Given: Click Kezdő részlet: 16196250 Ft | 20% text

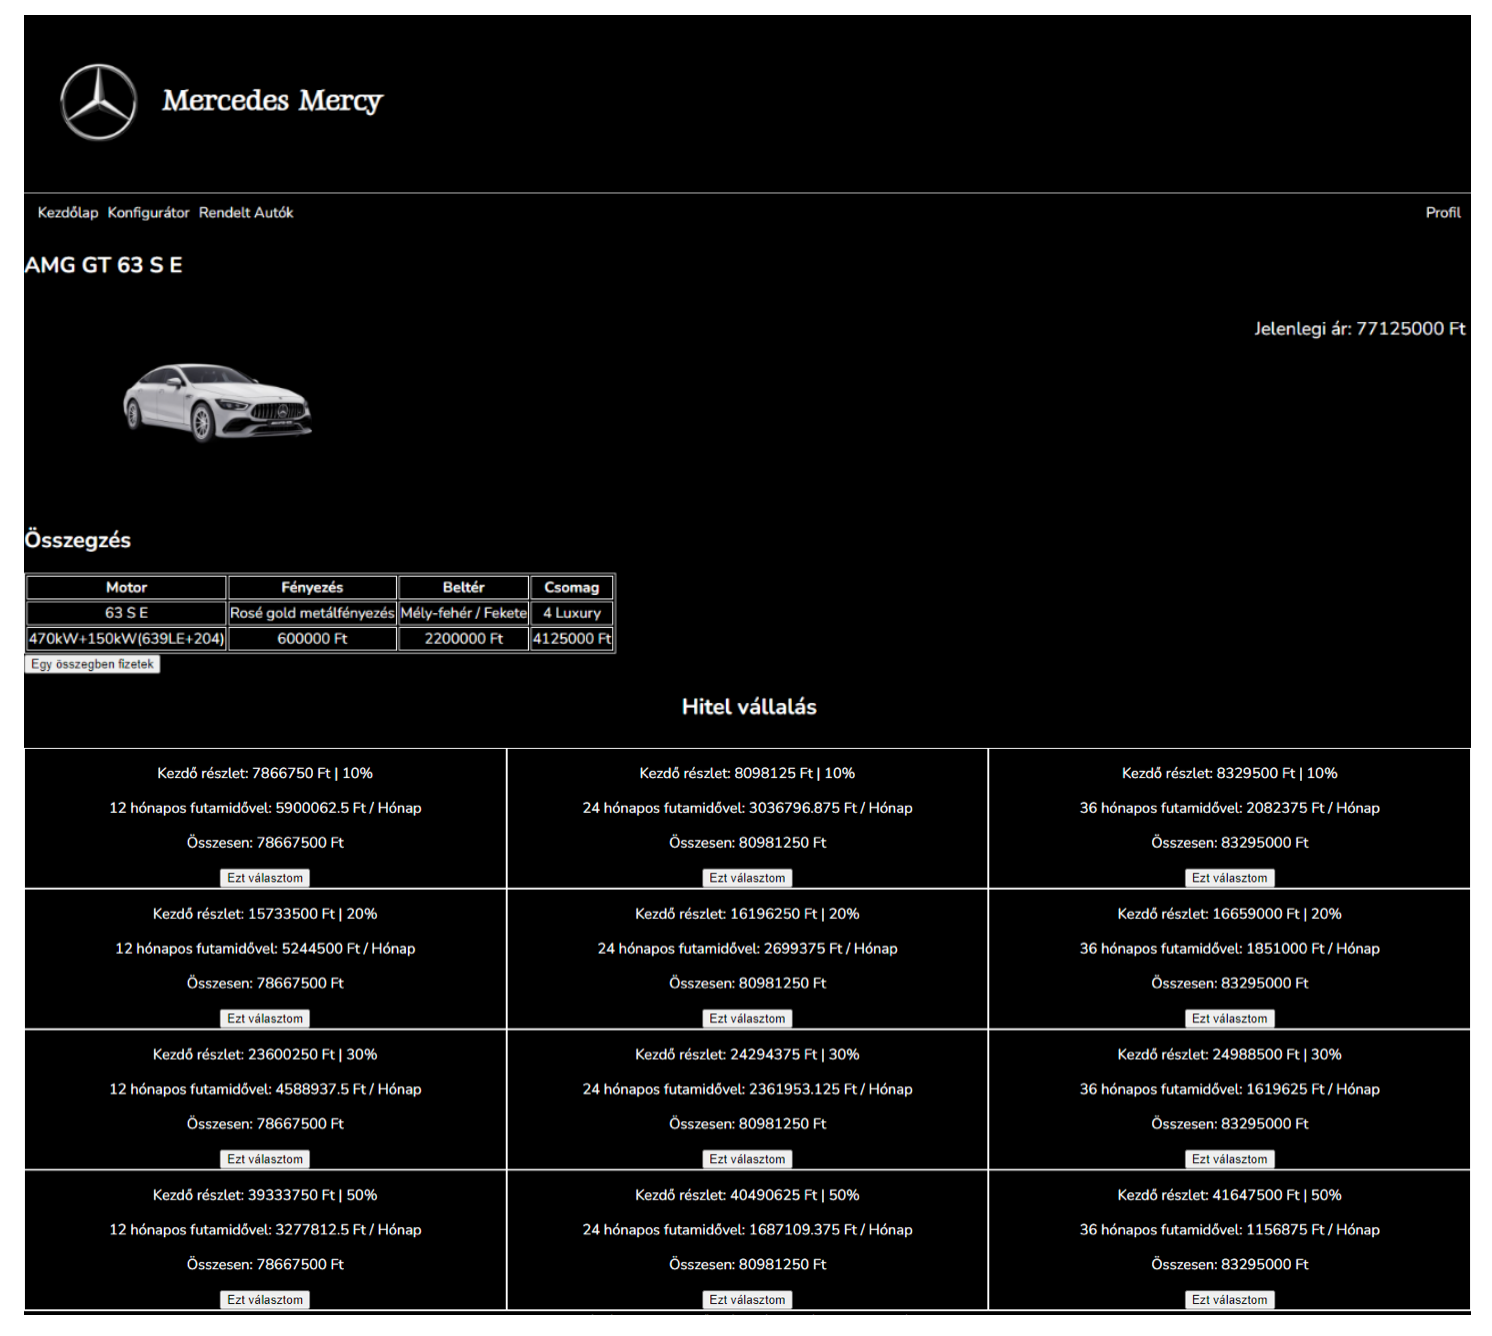Looking at the screenshot, I should pos(747,915).
